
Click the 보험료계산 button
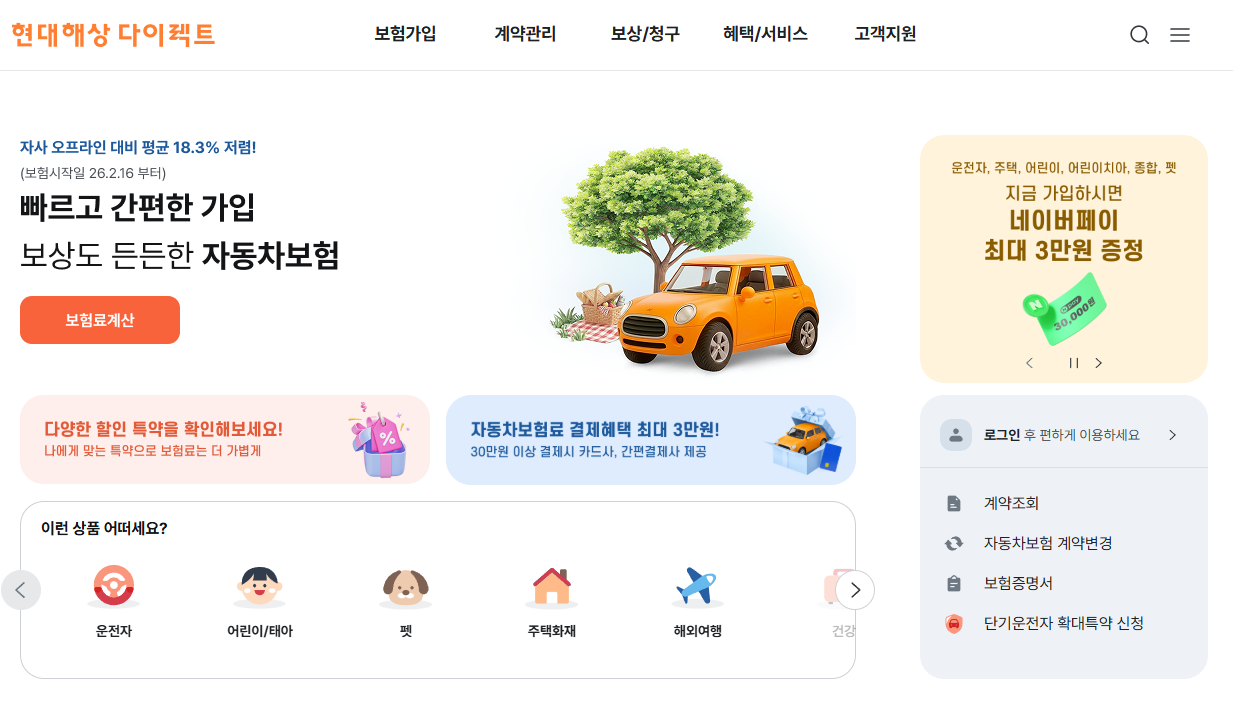tap(100, 320)
